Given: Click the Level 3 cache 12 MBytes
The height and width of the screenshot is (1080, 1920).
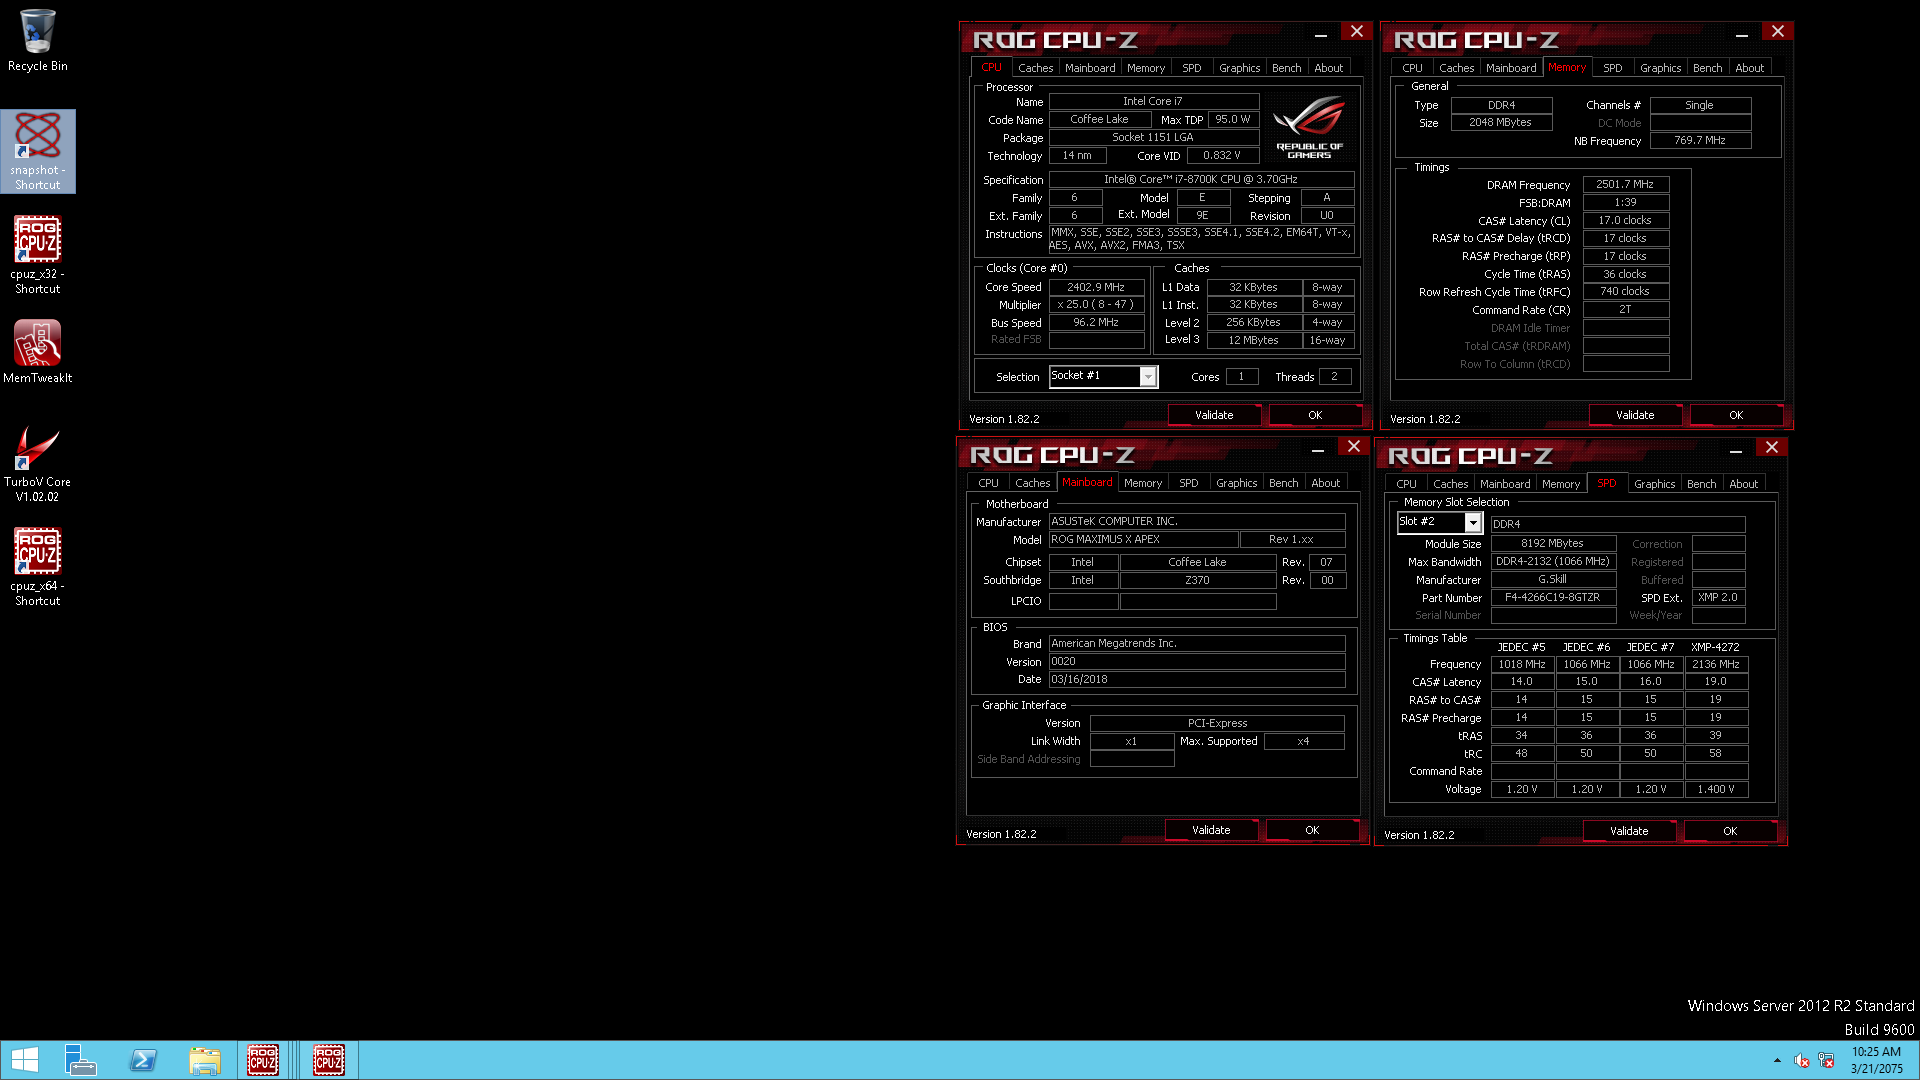Looking at the screenshot, I should 1254,340.
